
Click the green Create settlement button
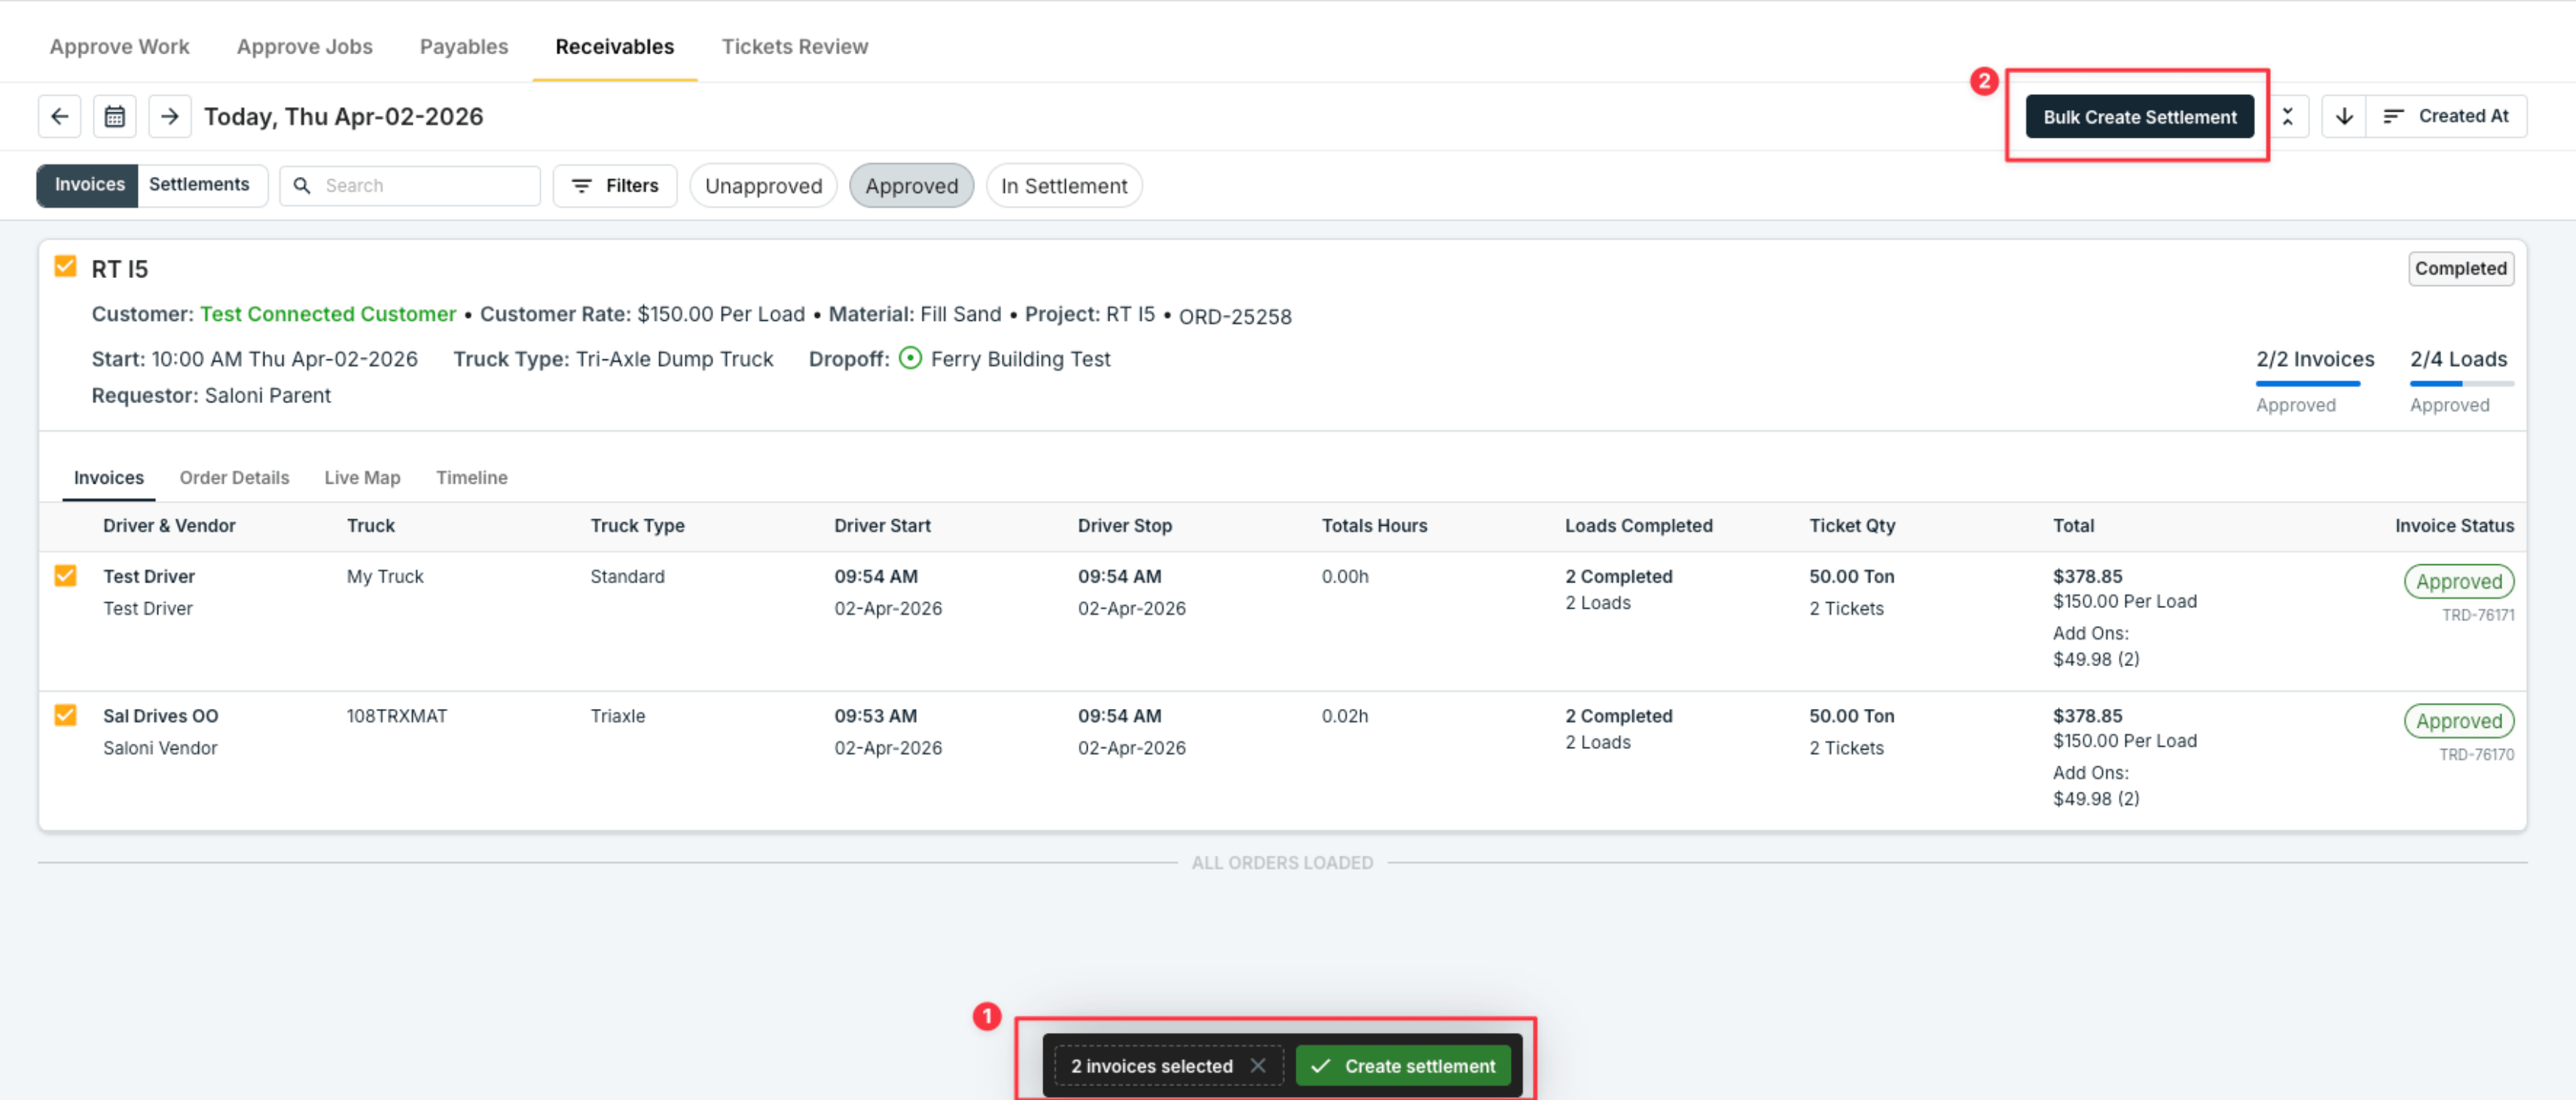[x=1402, y=1065]
